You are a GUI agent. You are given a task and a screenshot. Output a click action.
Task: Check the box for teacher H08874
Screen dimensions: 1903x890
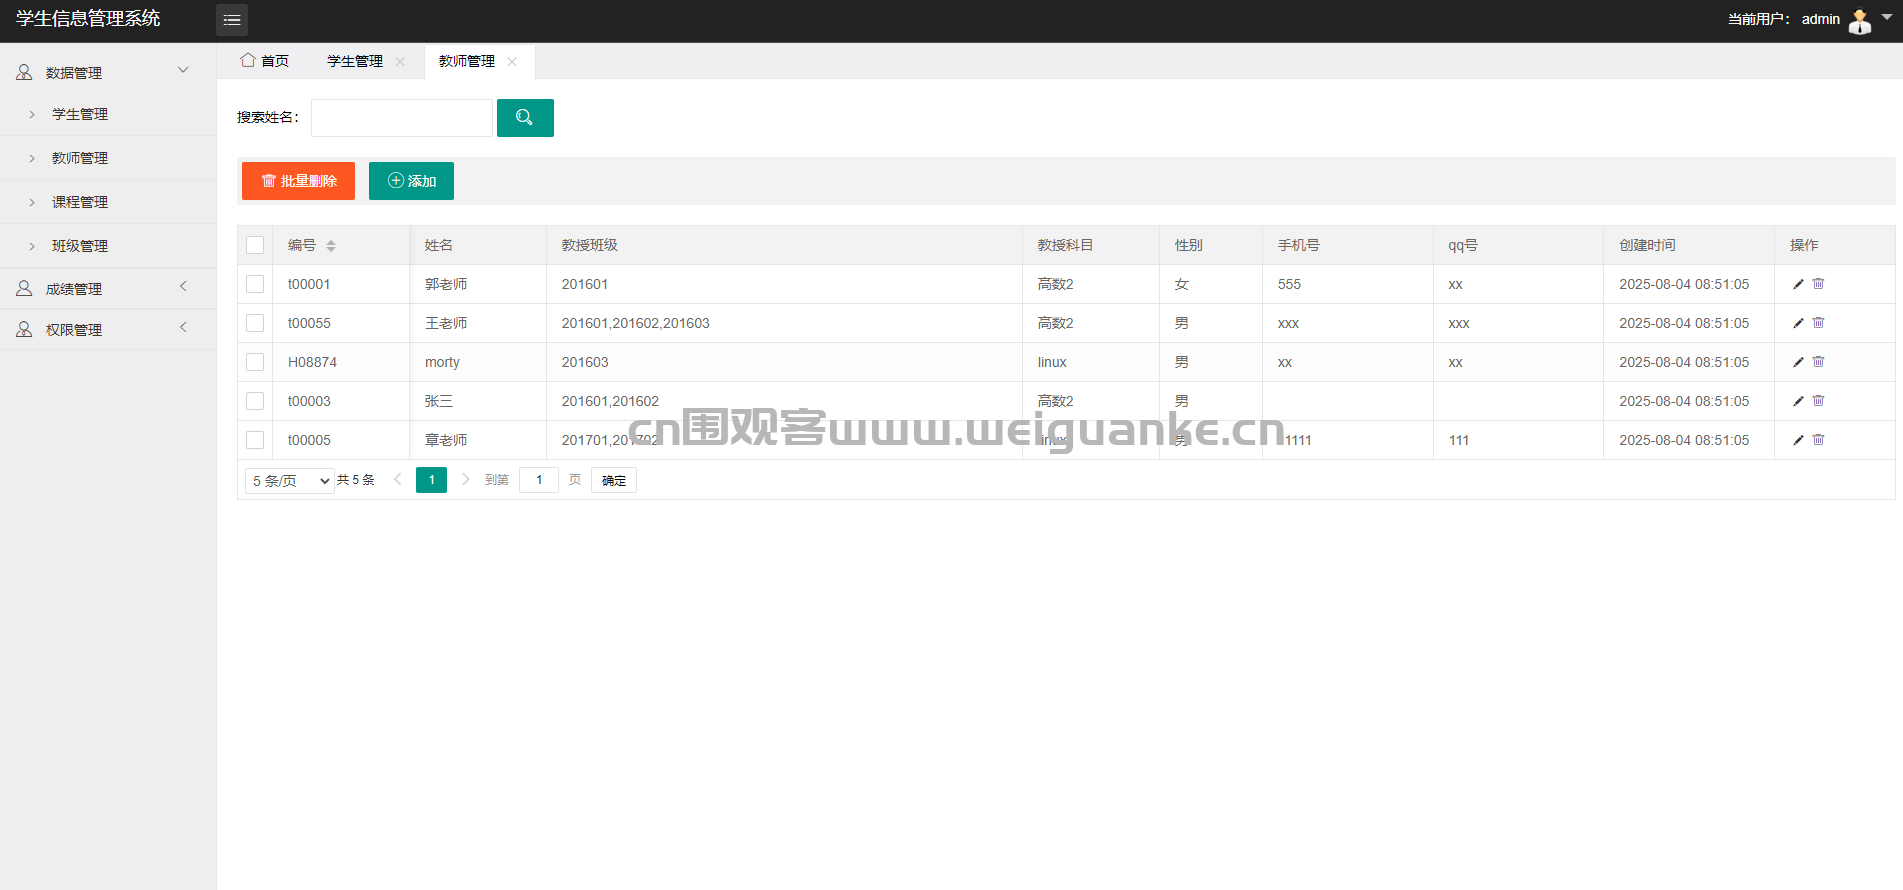[255, 362]
